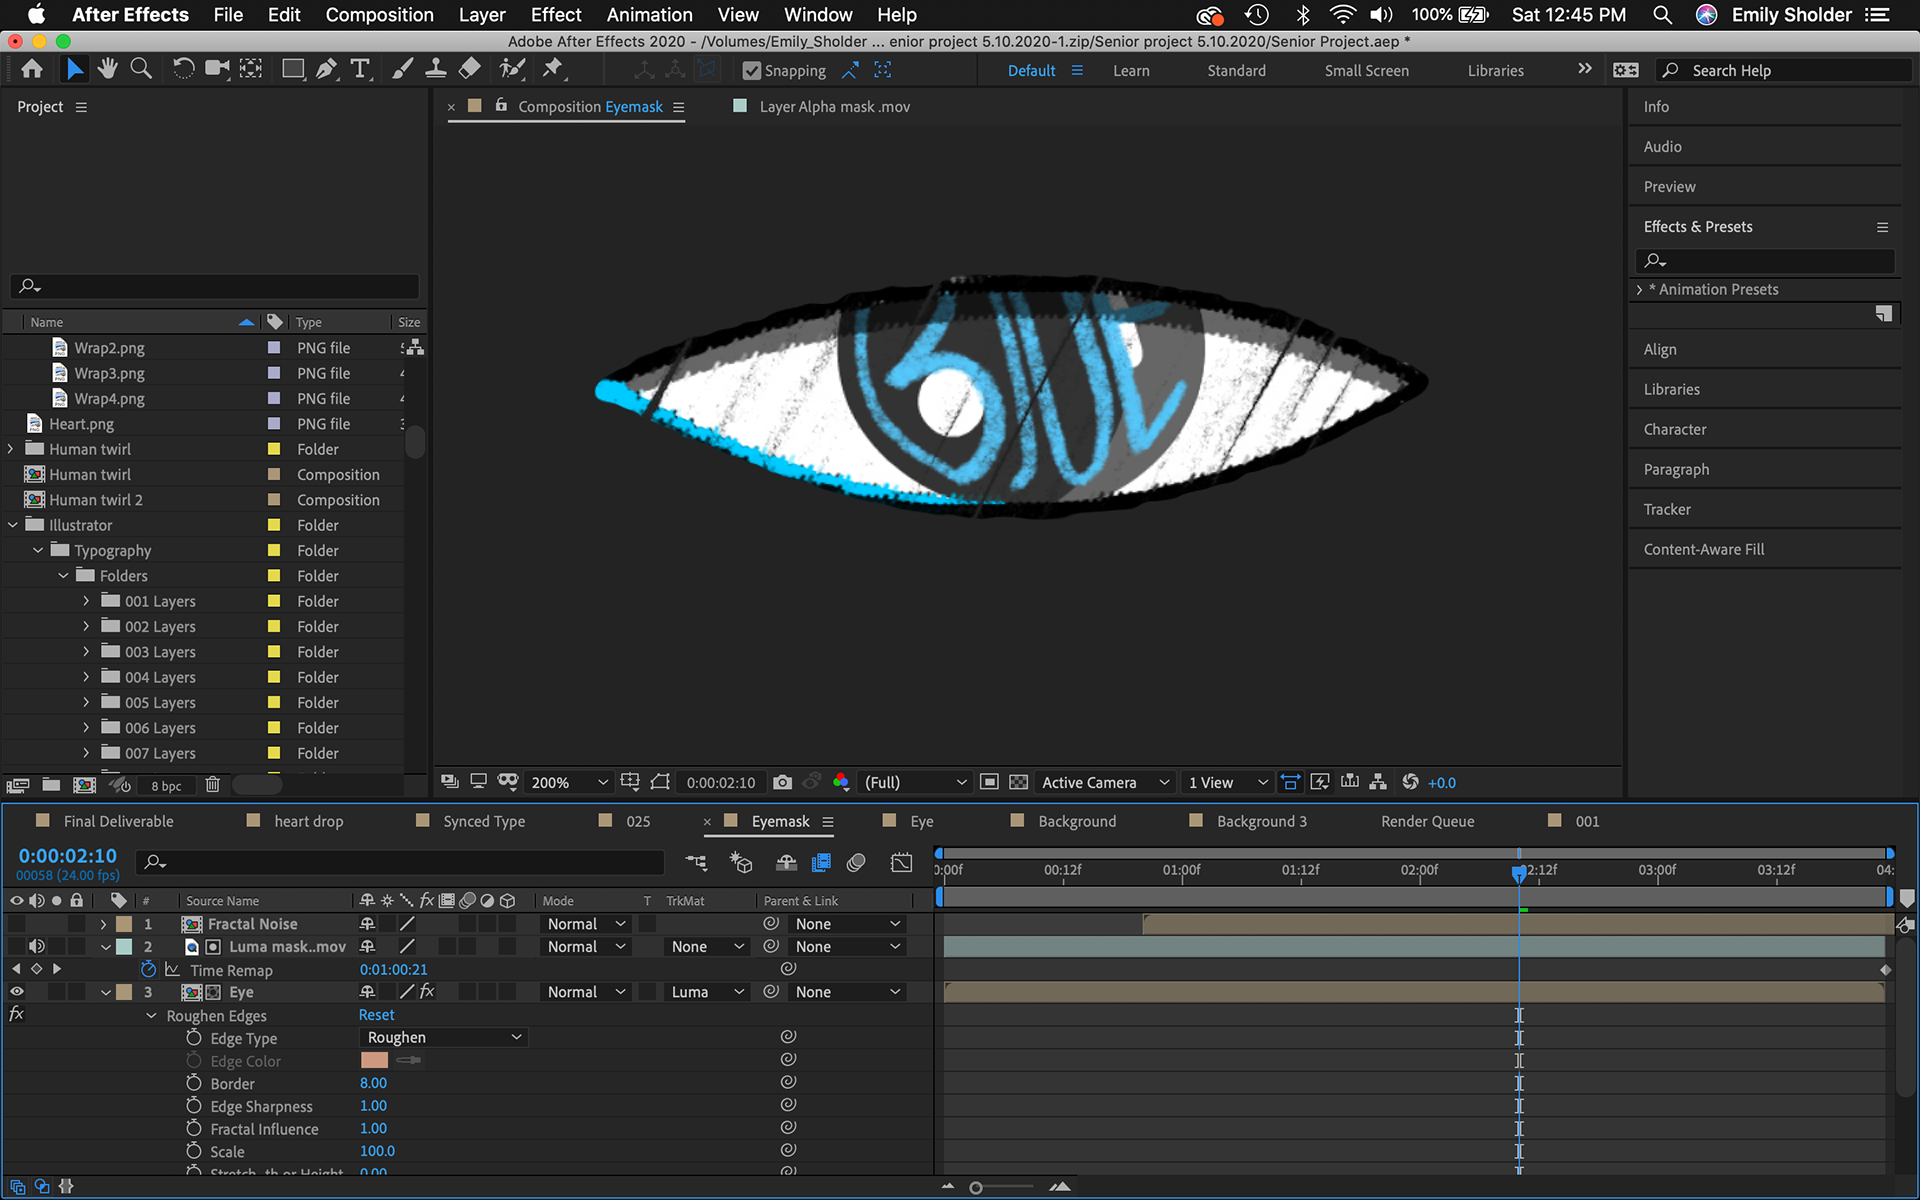The image size is (1920, 1200).
Task: Open the Active Camera dropdown
Action: coord(1105,782)
